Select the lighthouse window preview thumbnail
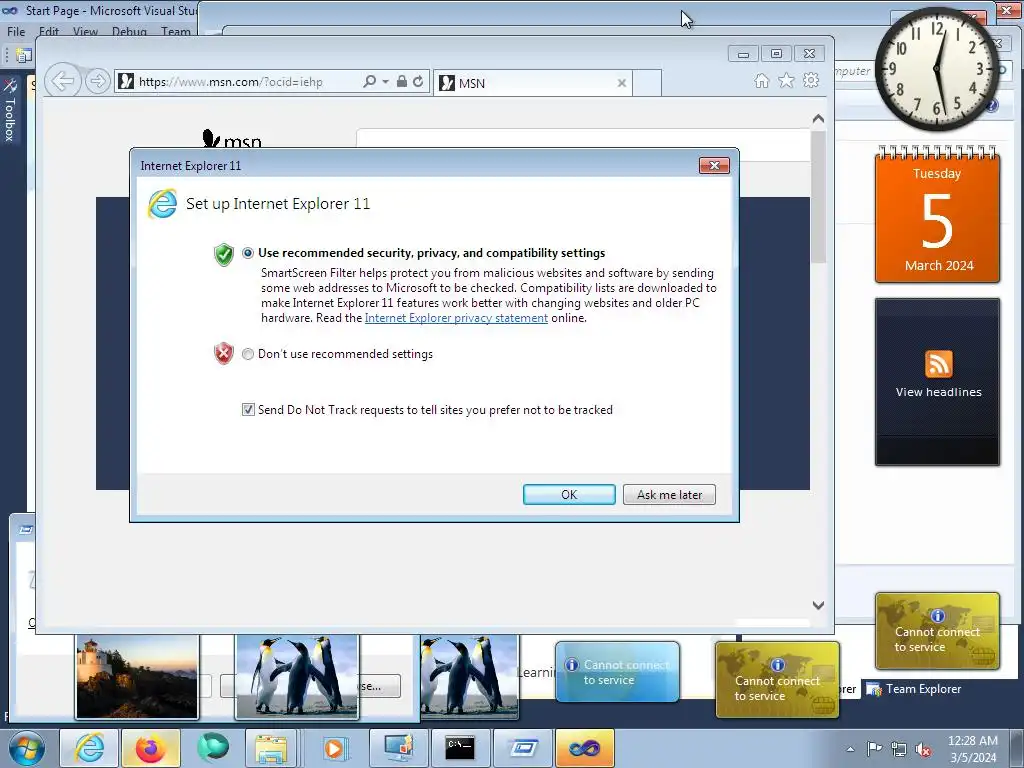This screenshot has width=1024, height=768. (136, 677)
